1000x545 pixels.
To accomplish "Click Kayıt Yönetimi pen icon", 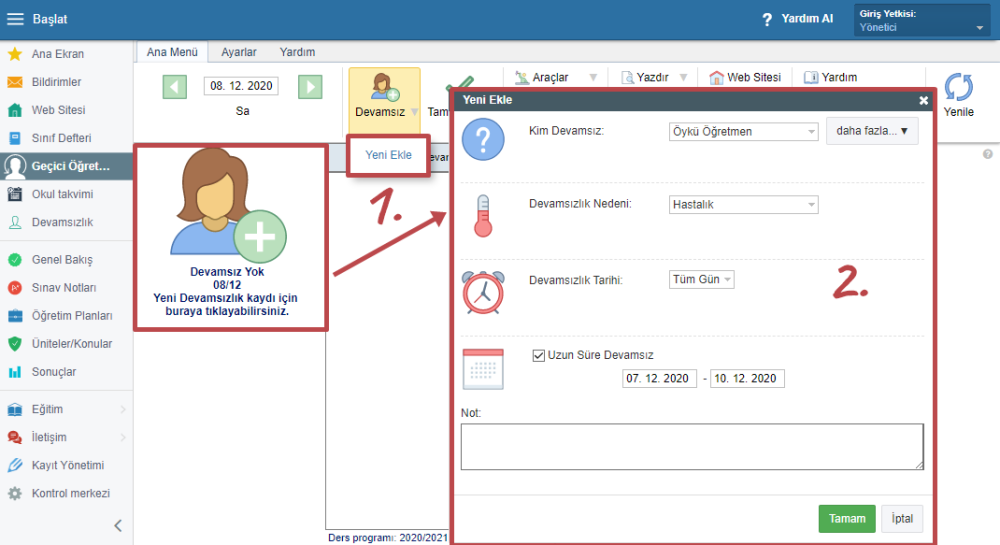I will [15, 465].
